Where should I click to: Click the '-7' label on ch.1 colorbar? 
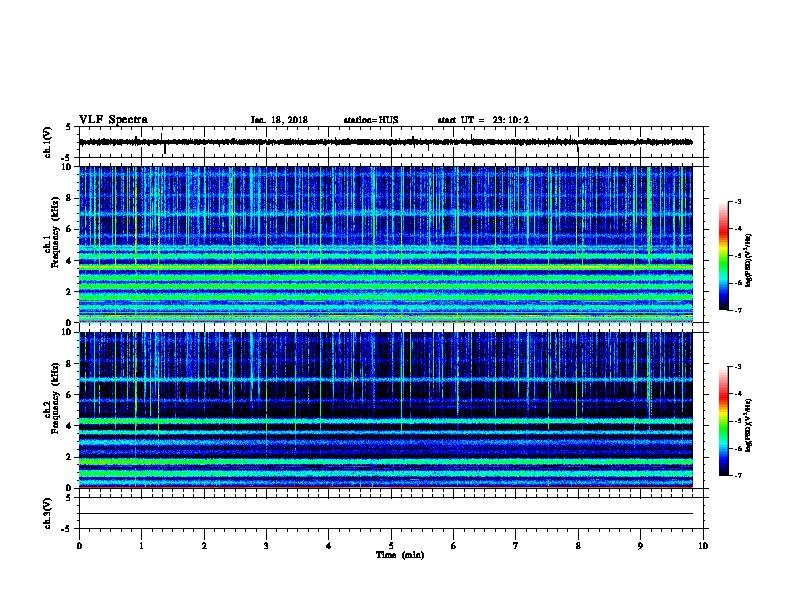click(737, 310)
